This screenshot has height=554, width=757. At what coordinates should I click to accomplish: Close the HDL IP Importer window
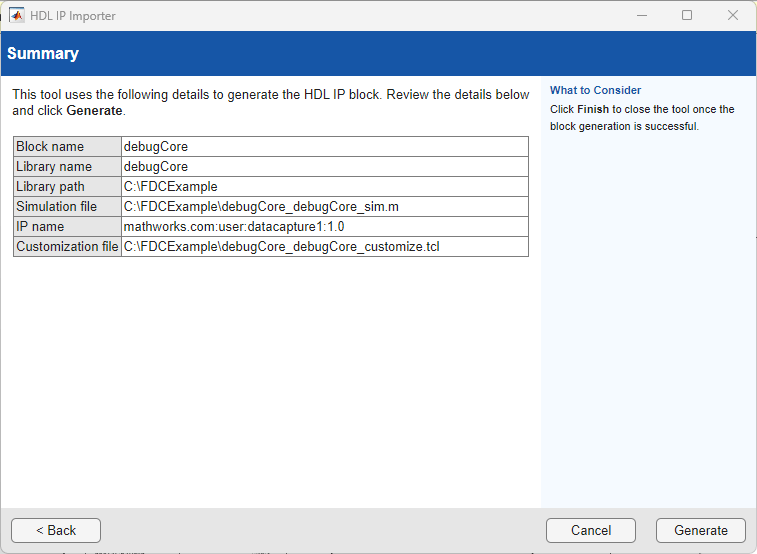coord(733,15)
